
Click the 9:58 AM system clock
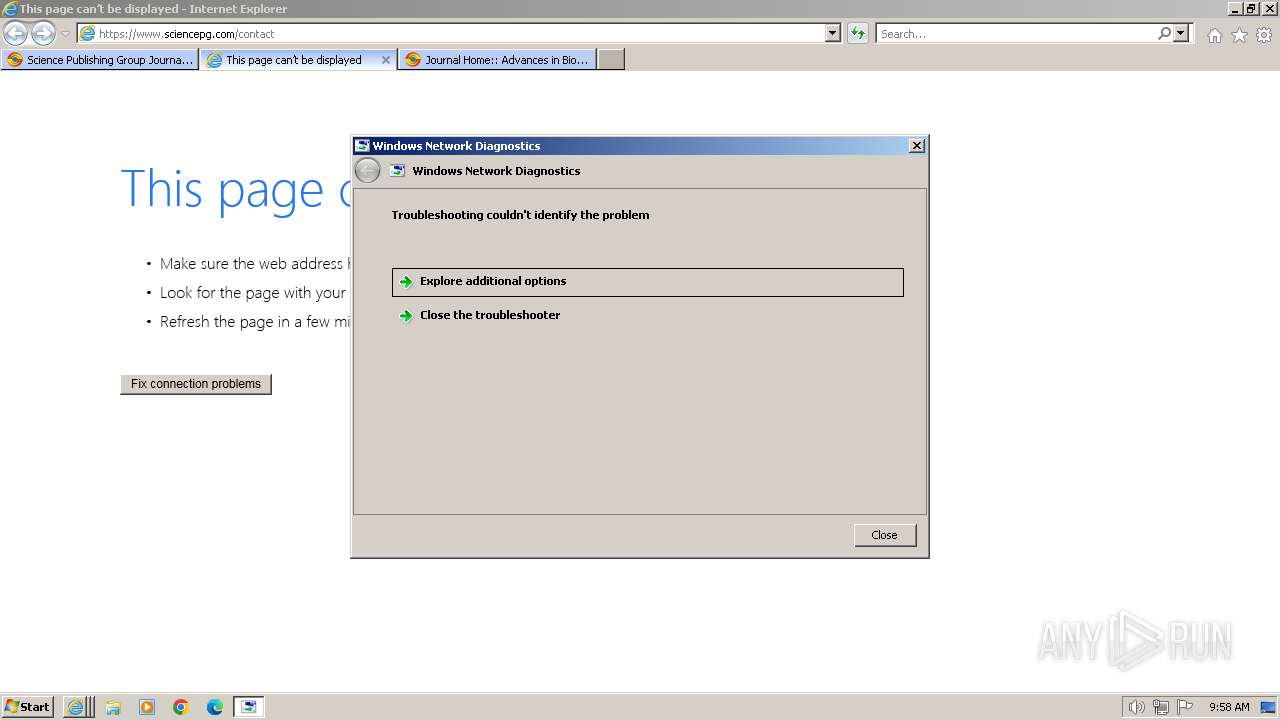tap(1229, 707)
